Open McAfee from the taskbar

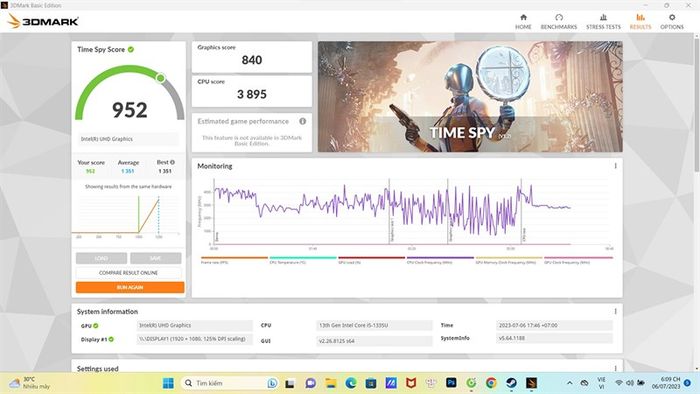pyautogui.click(x=411, y=383)
